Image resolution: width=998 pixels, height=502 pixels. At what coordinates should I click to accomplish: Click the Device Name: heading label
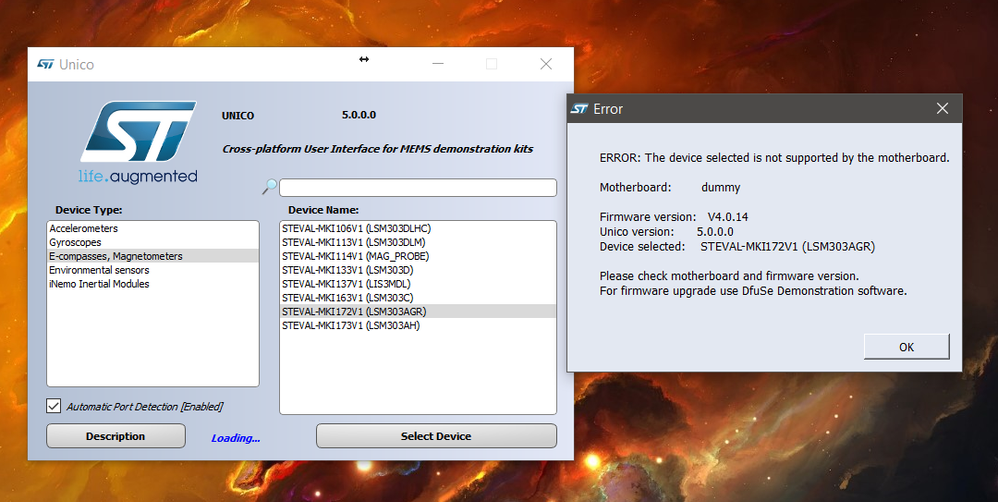tap(323, 210)
